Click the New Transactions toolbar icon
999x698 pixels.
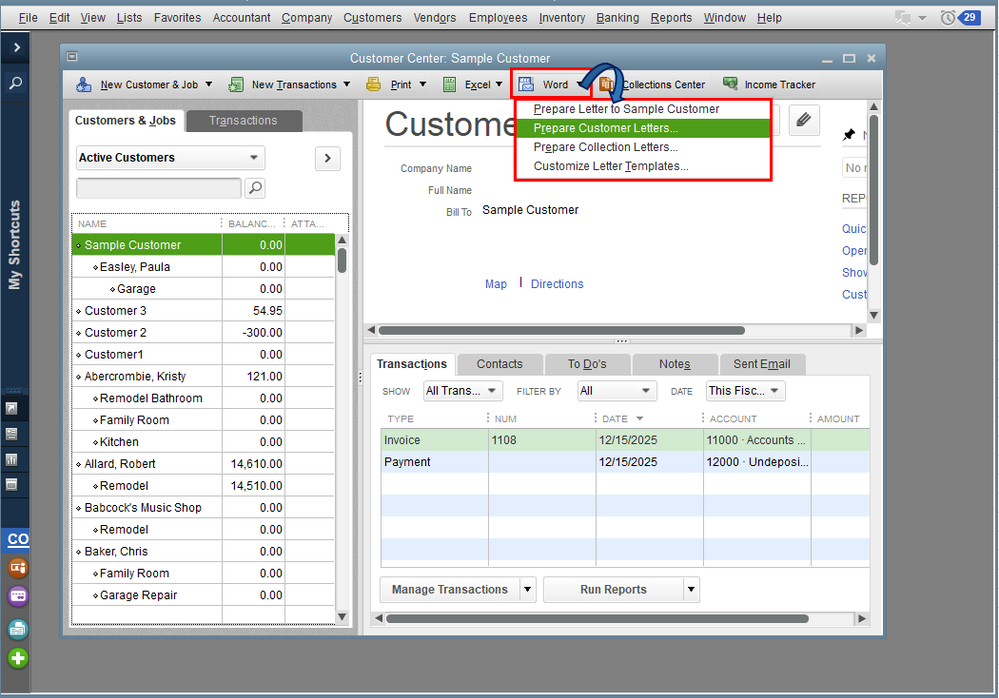236,85
